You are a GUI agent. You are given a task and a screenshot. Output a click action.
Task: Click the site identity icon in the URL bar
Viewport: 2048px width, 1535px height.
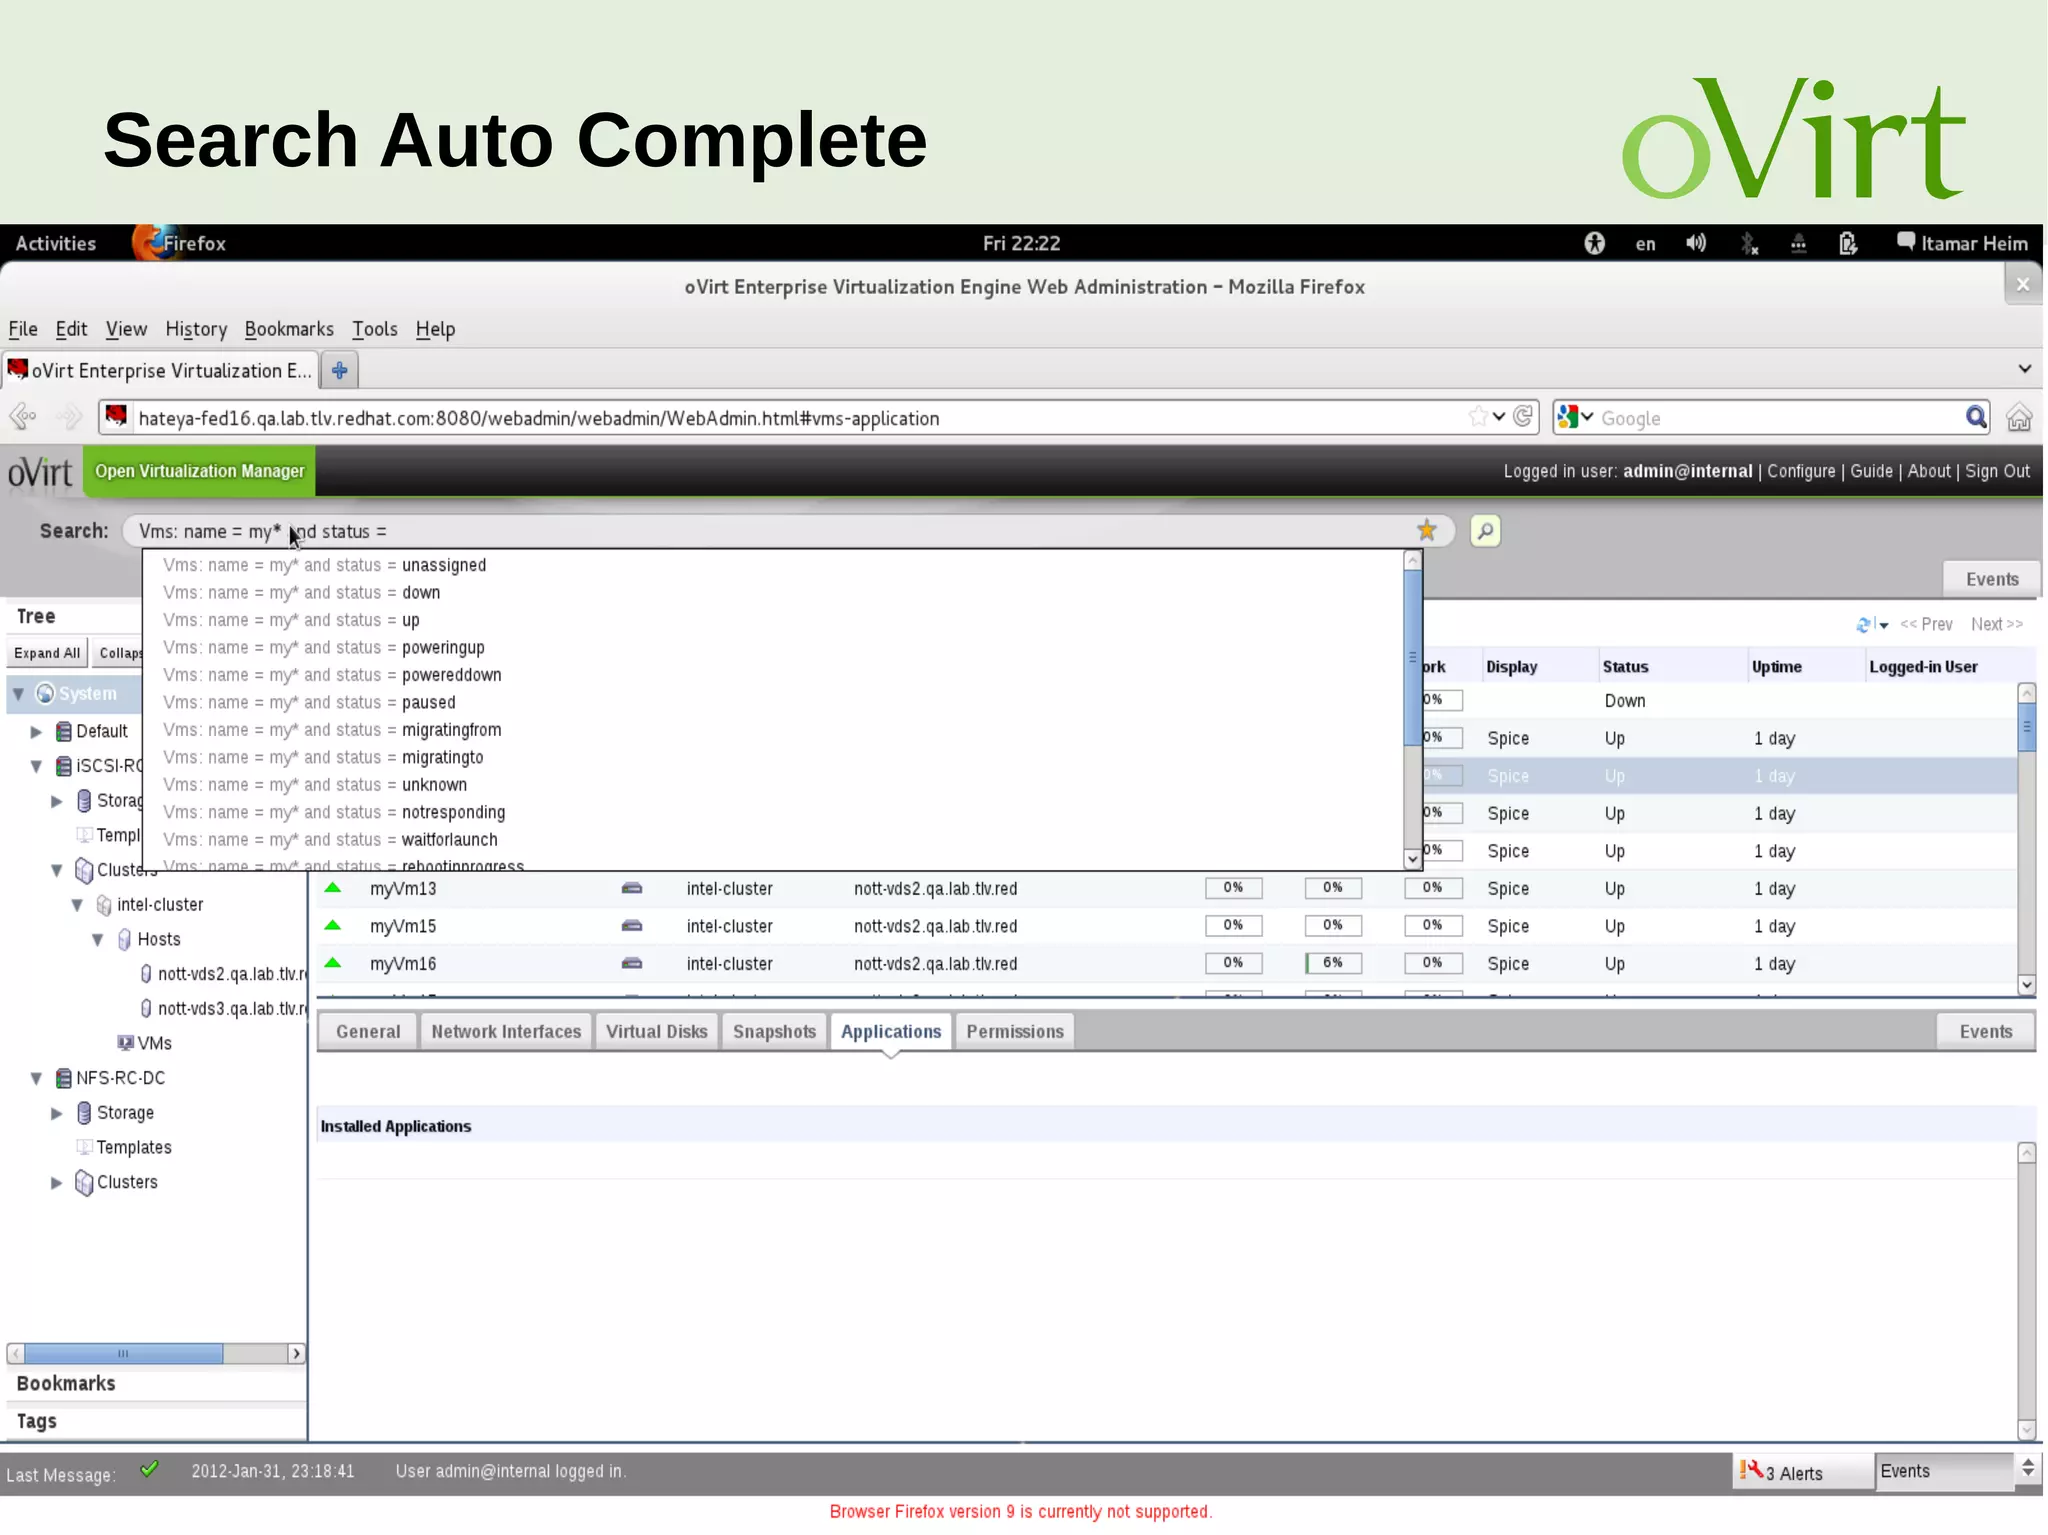point(116,416)
